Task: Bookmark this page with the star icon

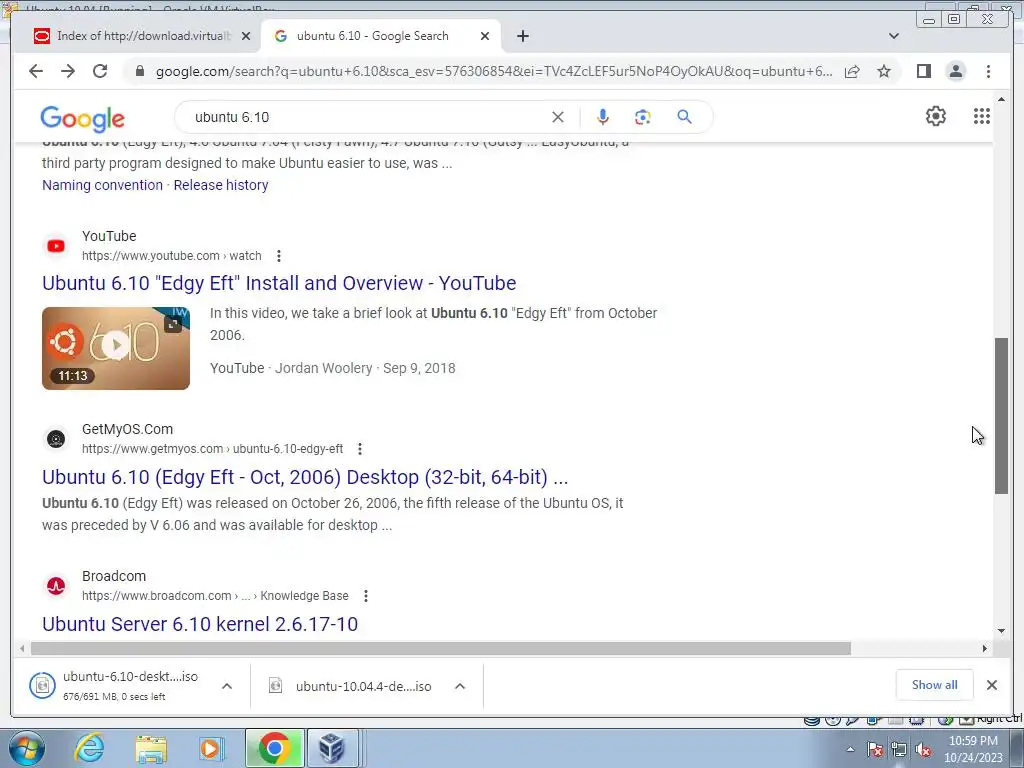Action: pyautogui.click(x=884, y=71)
